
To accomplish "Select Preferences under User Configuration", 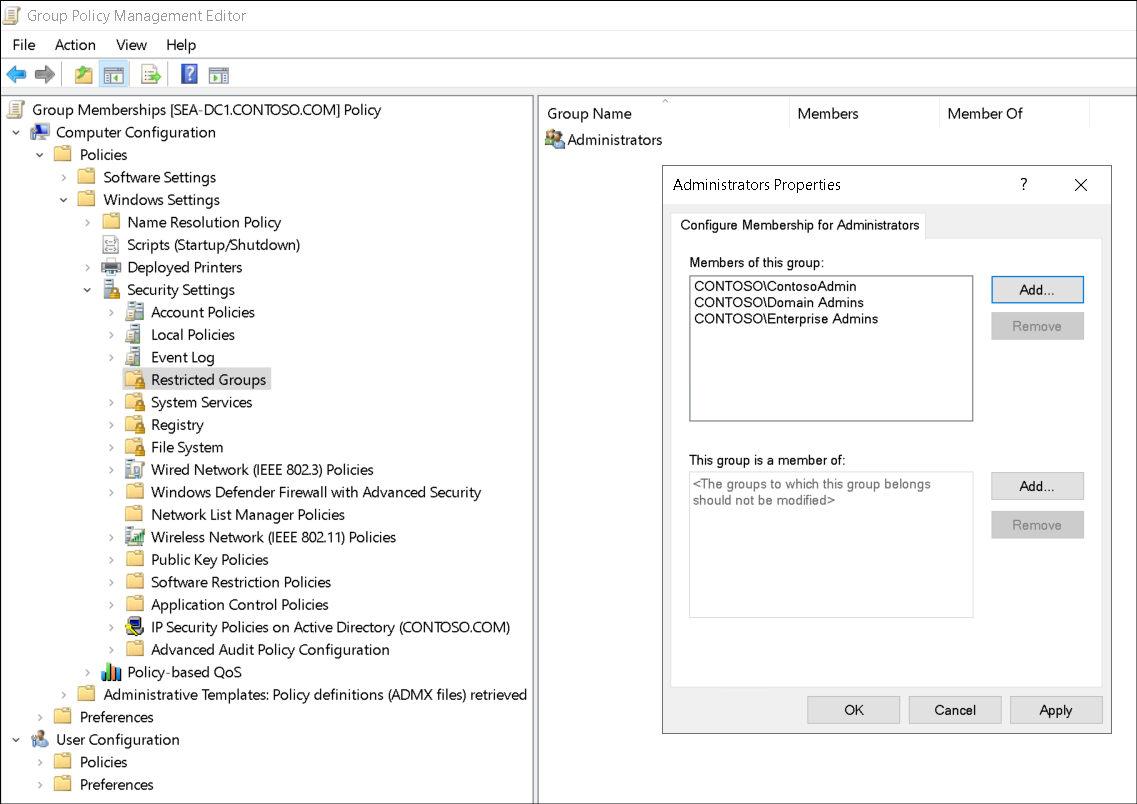I will pos(116,784).
